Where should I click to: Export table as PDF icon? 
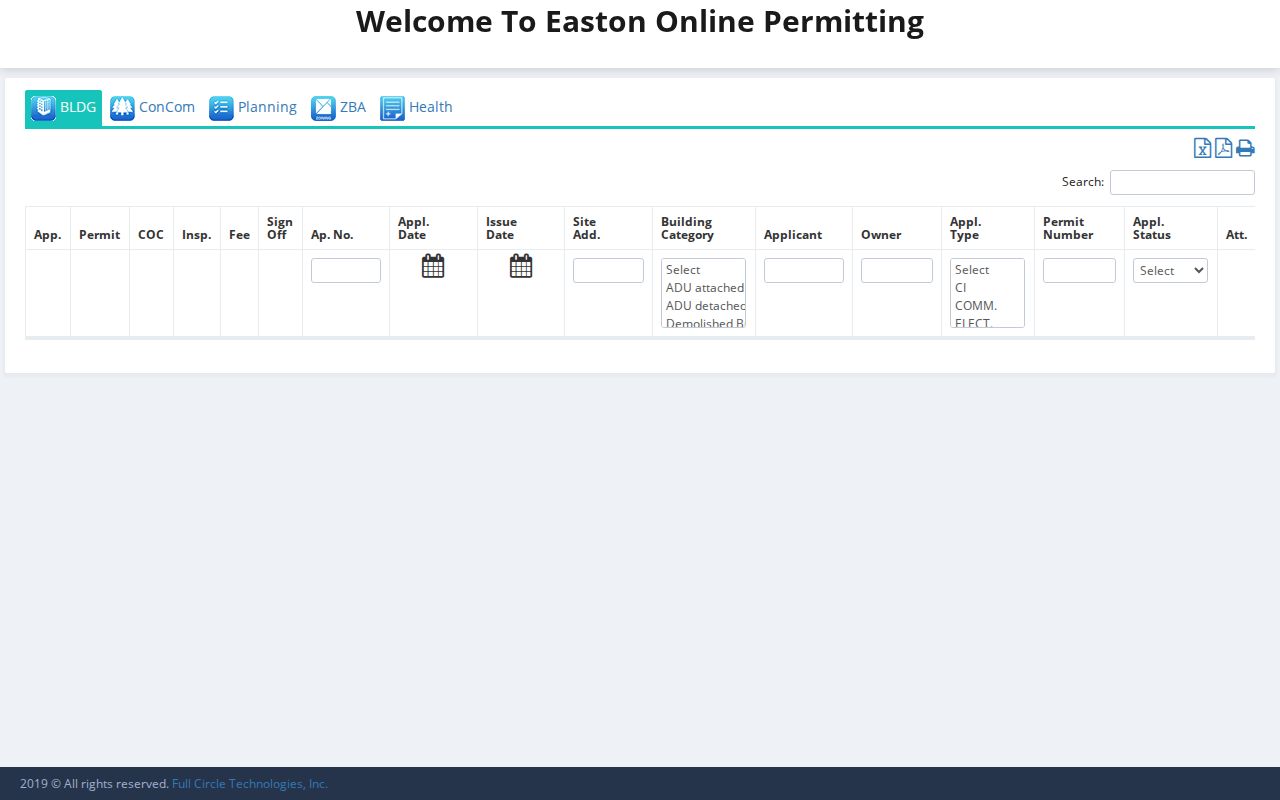[x=1223, y=148]
